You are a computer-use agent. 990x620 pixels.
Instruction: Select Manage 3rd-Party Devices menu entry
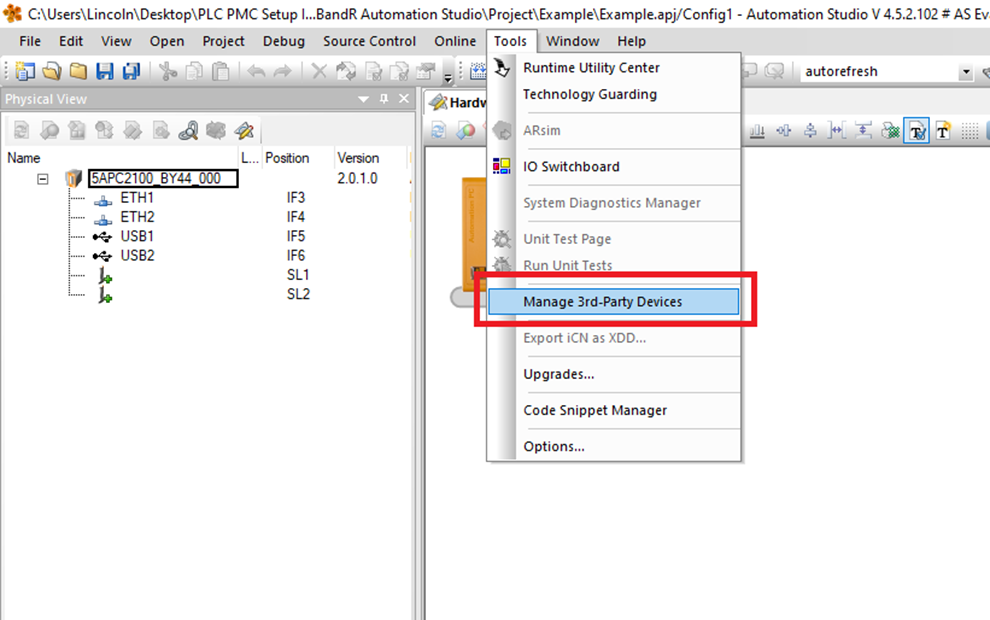[x=602, y=302]
